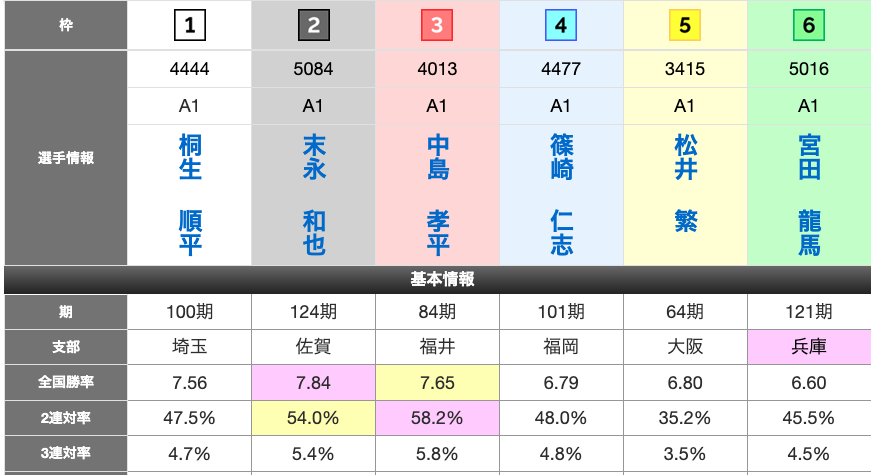Open racer 末永和也 profile link
Image resolution: width=871 pixels, height=475 pixels.
click(x=314, y=195)
